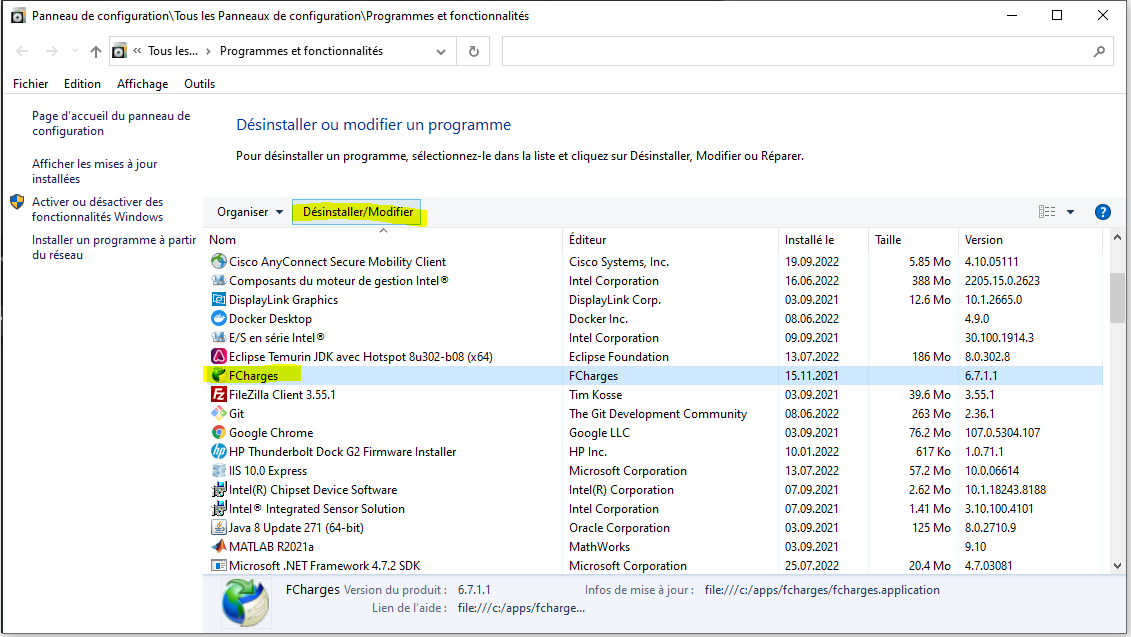1131x637 pixels.
Task: Open the Fichier menu
Action: point(30,84)
